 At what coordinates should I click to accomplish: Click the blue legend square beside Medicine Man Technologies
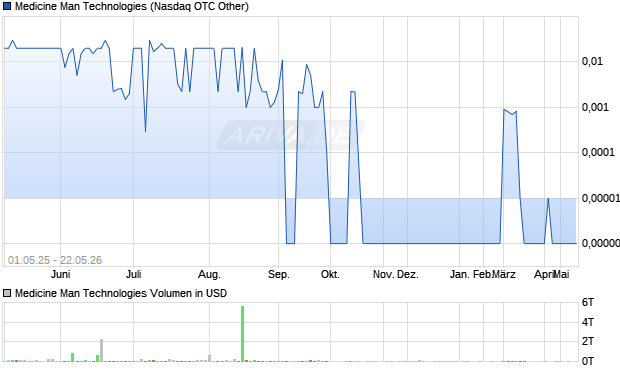pyautogui.click(x=7, y=6)
